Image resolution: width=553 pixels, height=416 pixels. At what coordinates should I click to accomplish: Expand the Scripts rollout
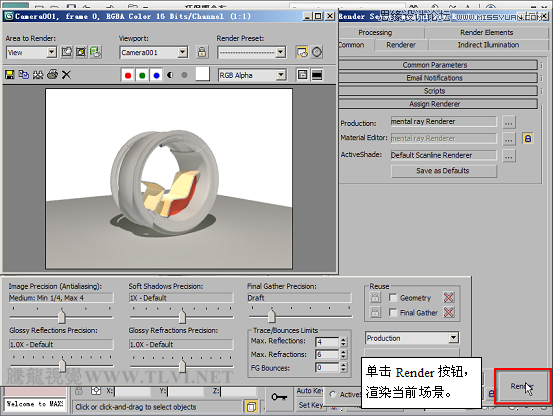coord(437,91)
